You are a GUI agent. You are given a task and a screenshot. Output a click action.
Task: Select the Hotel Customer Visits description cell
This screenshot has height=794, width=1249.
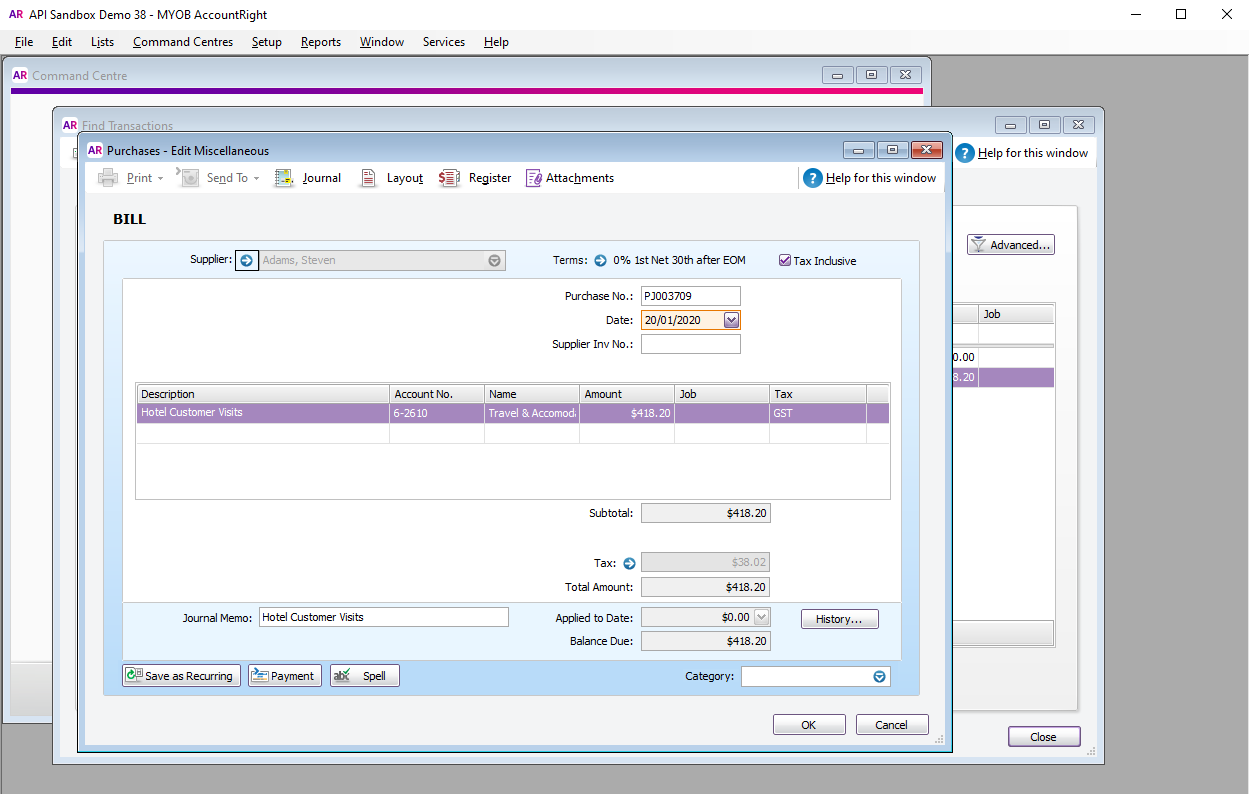(x=263, y=413)
